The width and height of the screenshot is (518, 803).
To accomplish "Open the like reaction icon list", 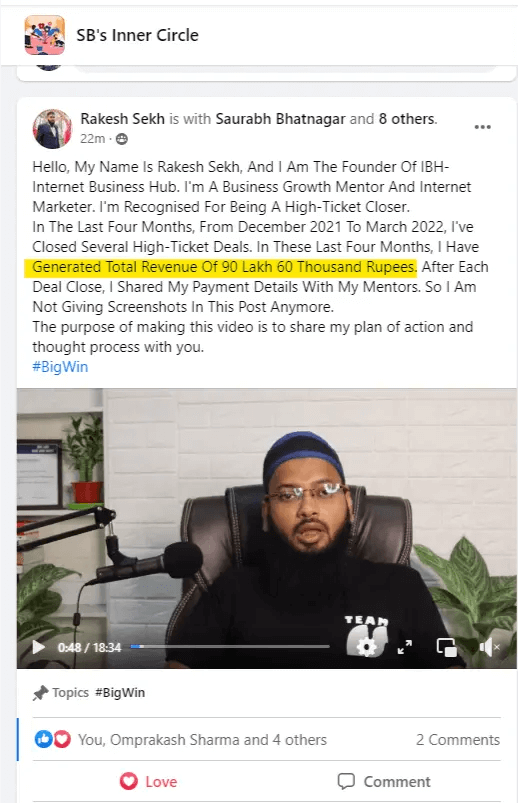I will tap(43, 739).
